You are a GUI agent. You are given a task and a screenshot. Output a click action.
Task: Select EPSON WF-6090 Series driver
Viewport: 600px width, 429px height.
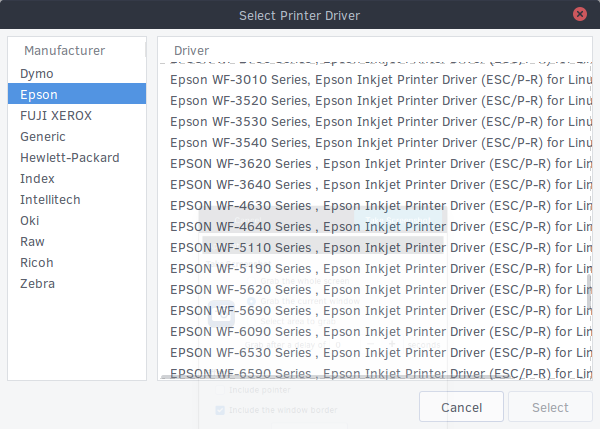click(375, 332)
